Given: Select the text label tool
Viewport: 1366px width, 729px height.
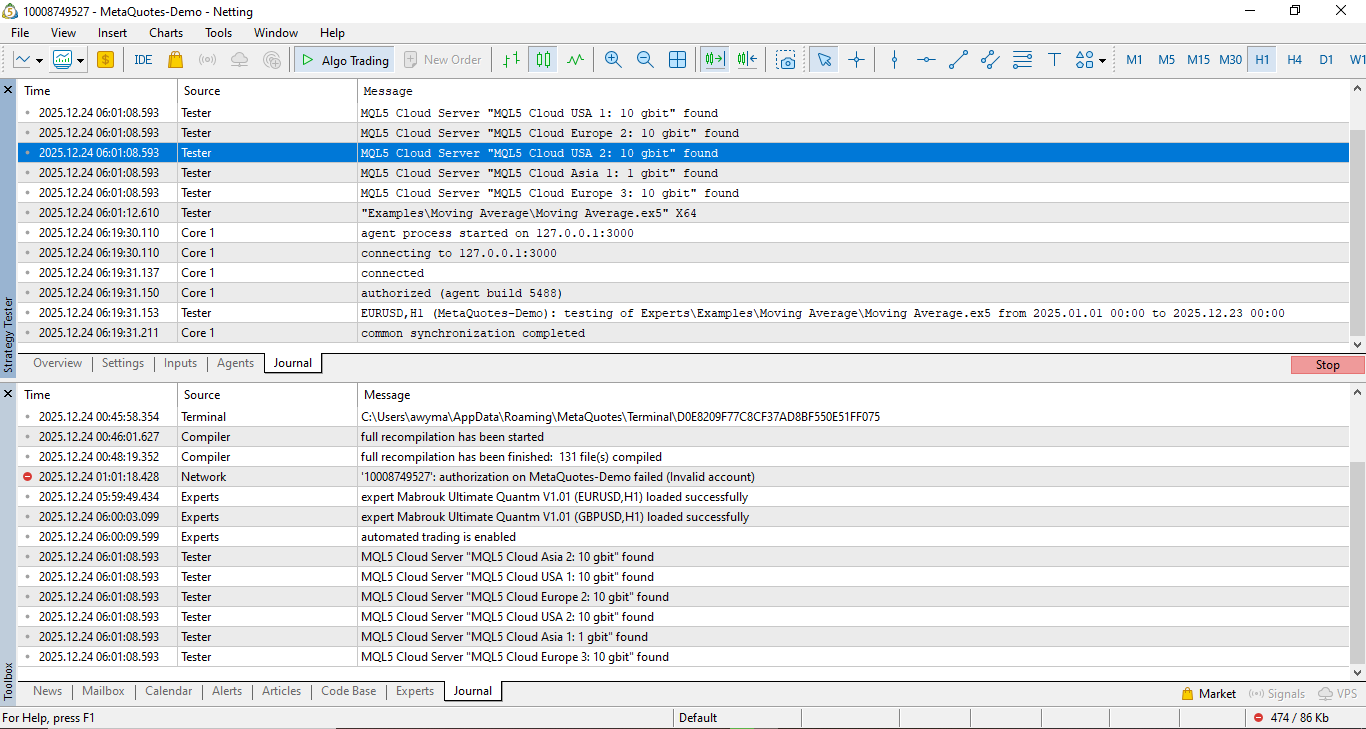Looking at the screenshot, I should 1054,60.
